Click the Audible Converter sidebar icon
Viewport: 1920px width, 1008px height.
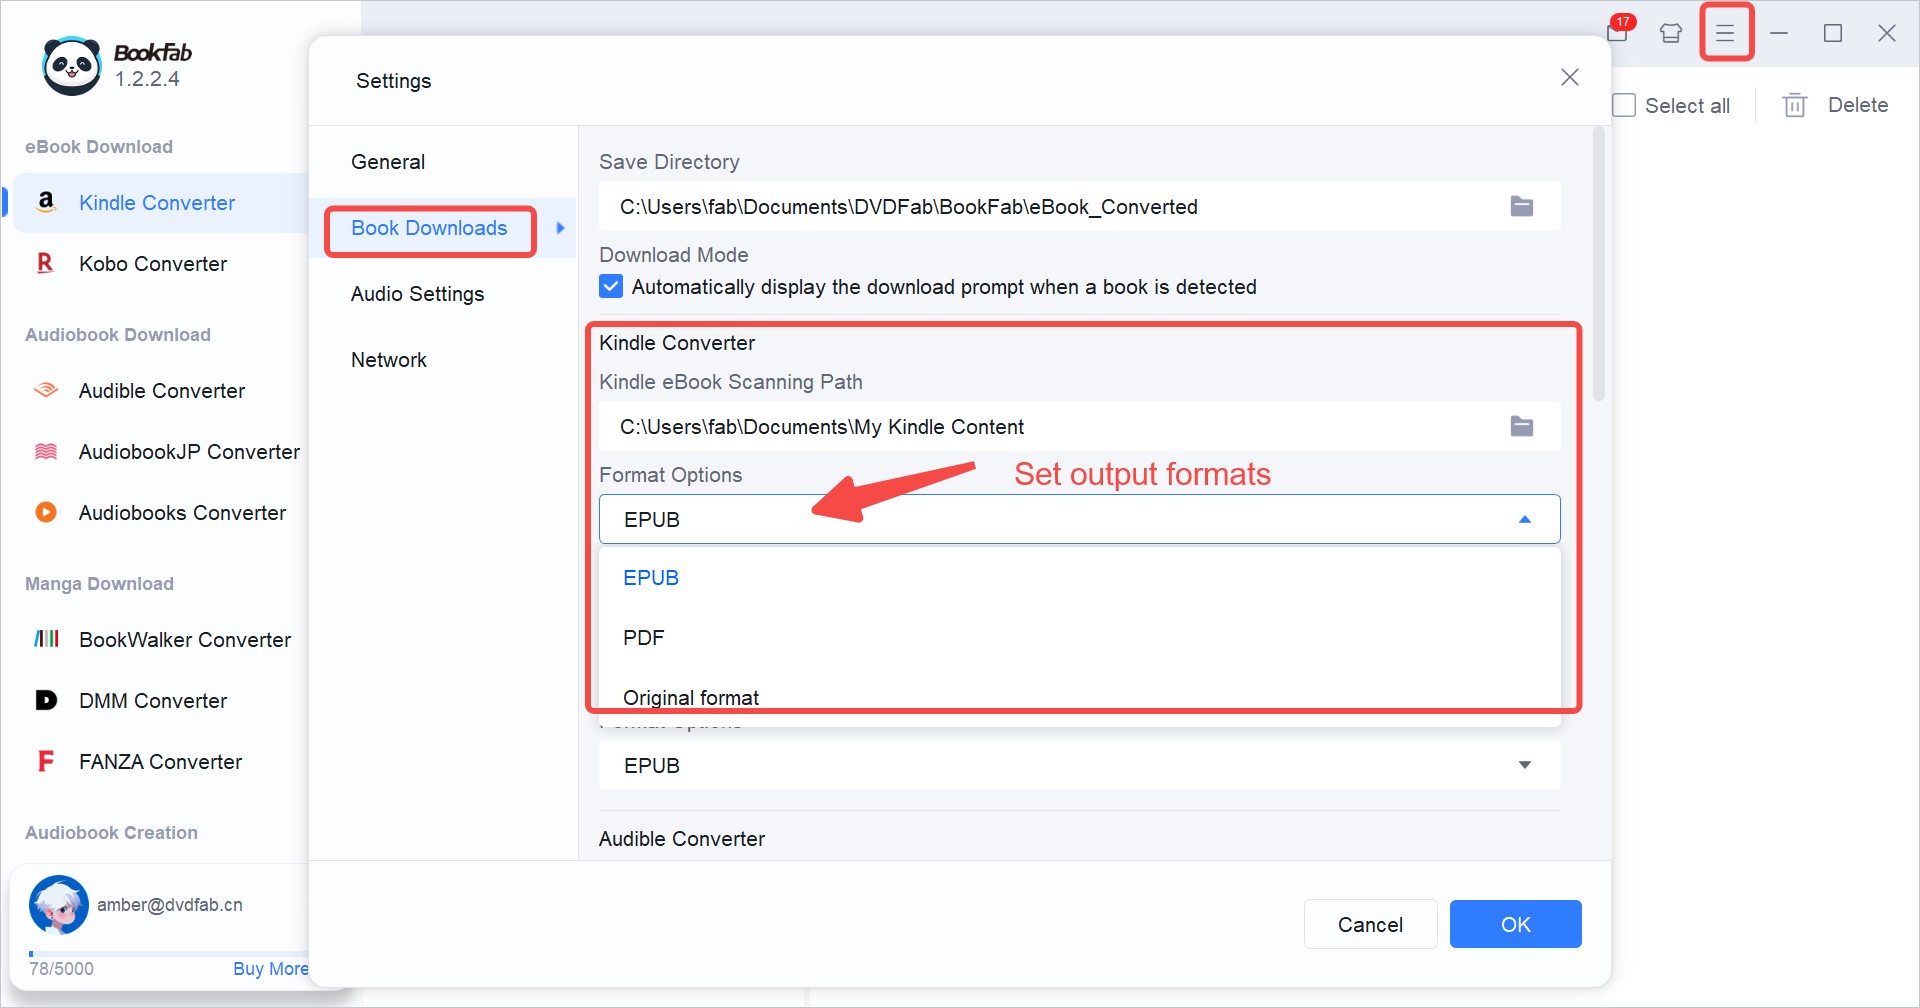click(x=46, y=391)
